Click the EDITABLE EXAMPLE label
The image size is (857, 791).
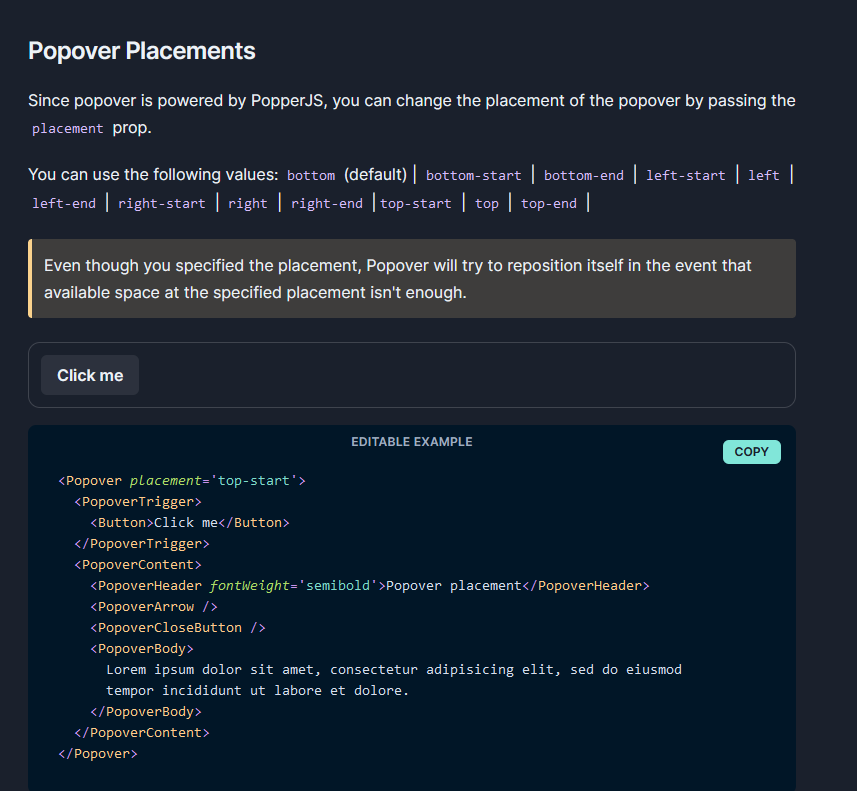tap(411, 441)
